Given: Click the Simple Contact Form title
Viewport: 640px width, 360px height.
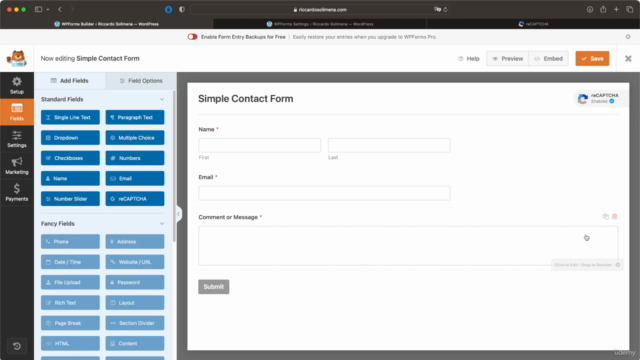Looking at the screenshot, I should point(246,99).
